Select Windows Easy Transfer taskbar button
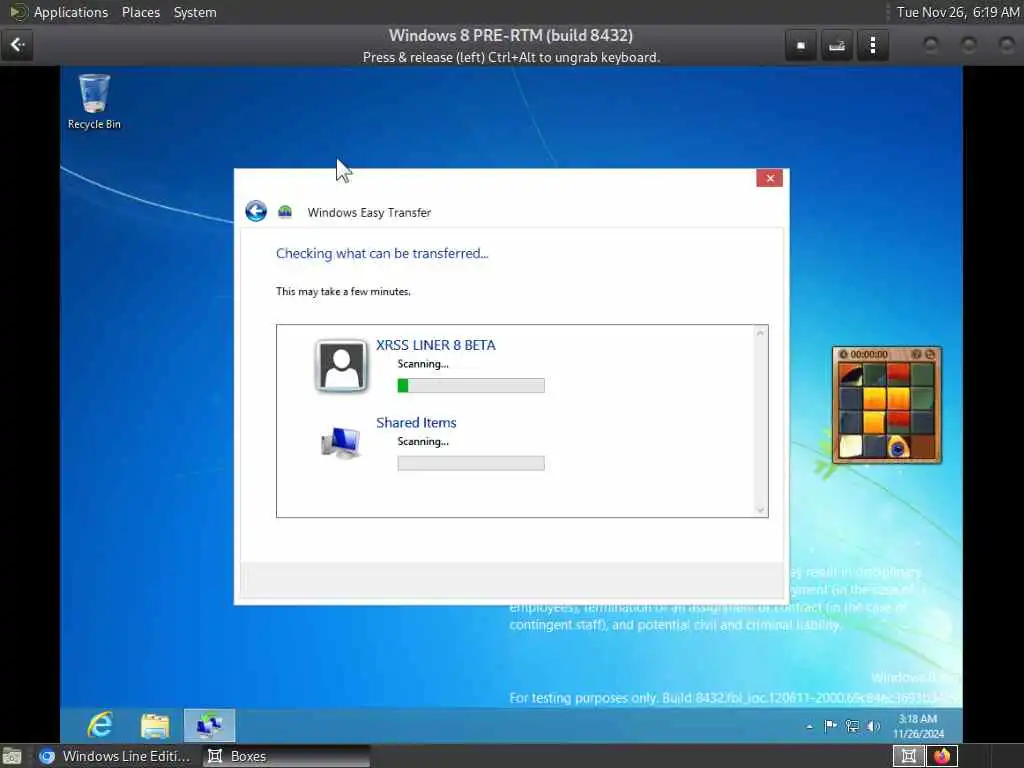 coord(209,726)
